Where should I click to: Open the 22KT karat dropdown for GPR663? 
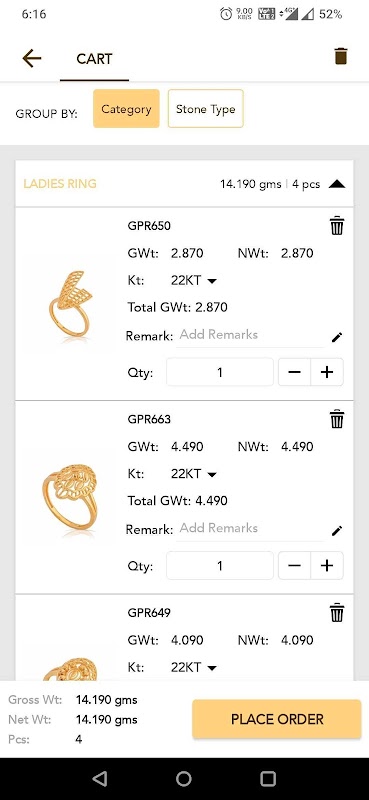pyautogui.click(x=193, y=473)
